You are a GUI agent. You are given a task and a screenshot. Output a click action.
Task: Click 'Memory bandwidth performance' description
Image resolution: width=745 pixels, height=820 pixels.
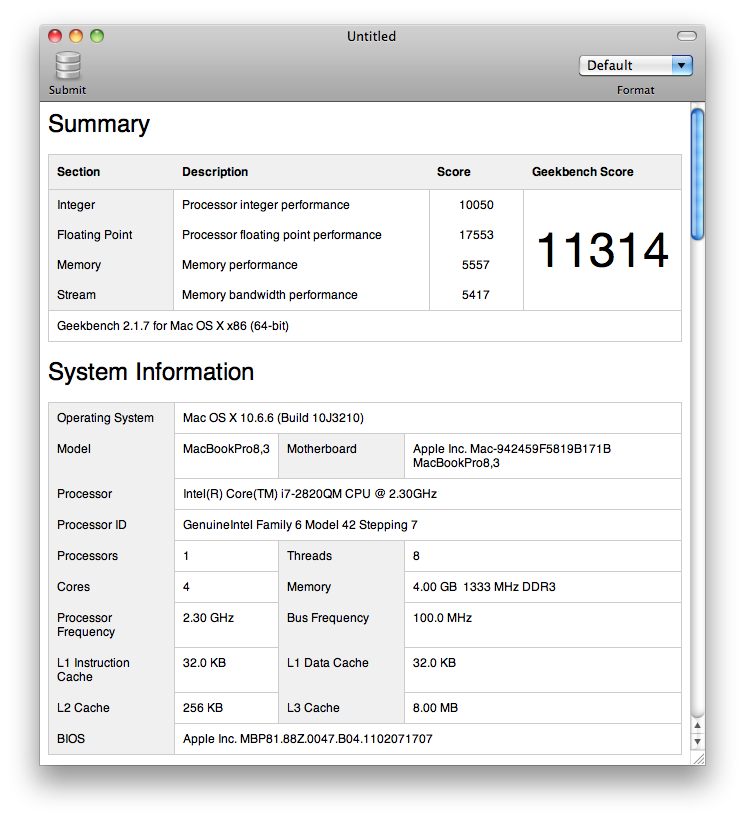(x=270, y=295)
